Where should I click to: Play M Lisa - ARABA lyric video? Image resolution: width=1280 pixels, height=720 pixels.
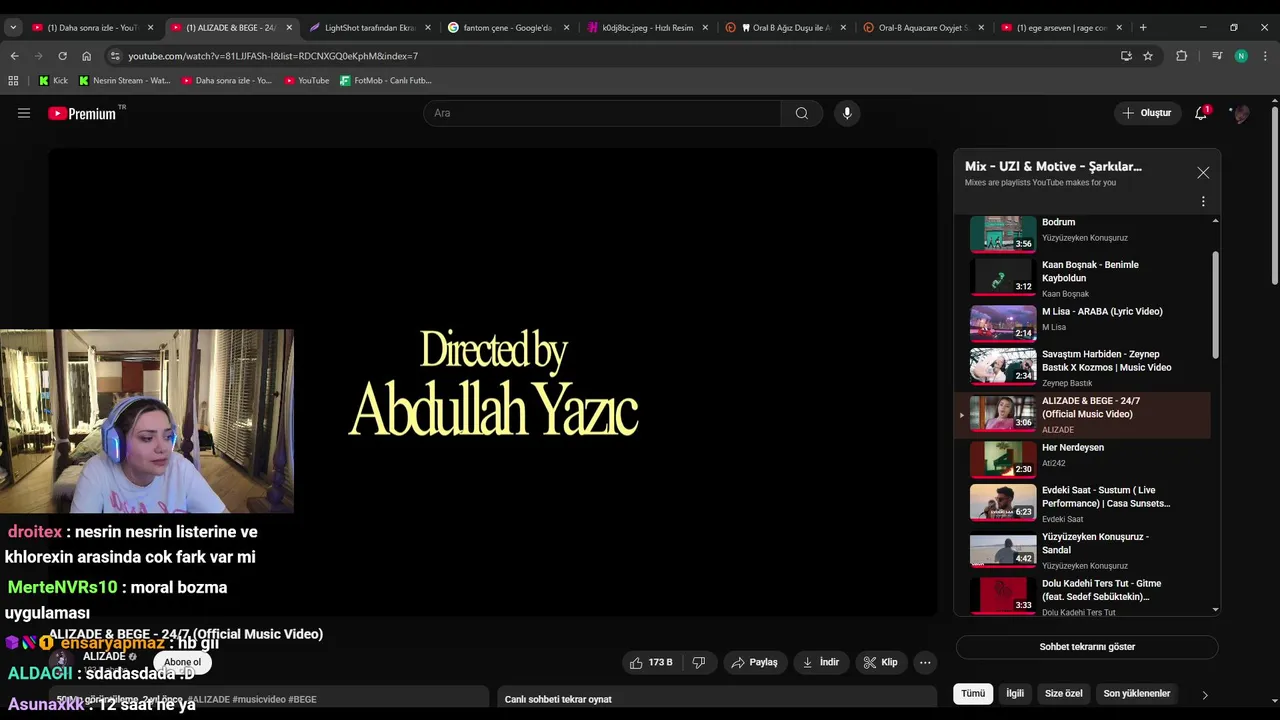point(1082,323)
